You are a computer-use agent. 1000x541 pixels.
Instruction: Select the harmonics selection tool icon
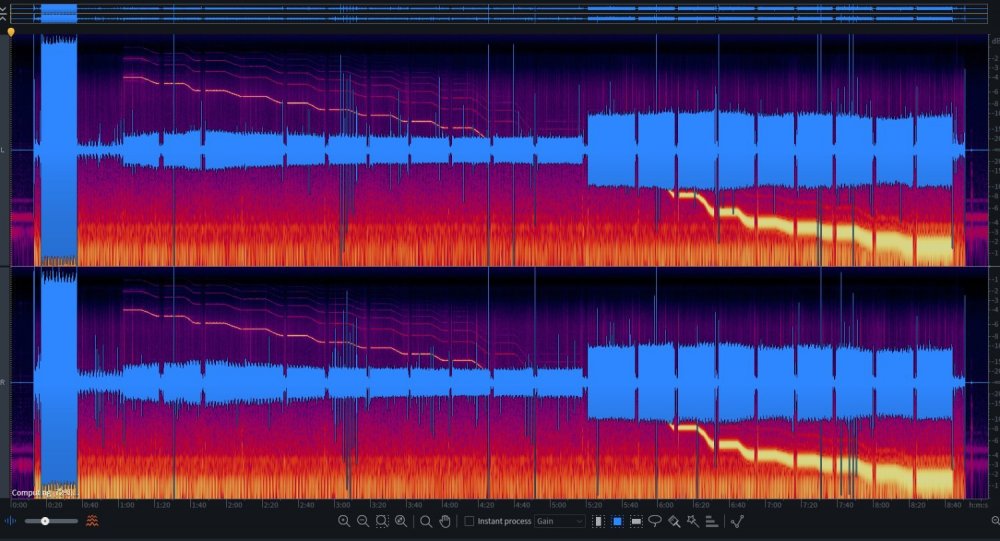[x=712, y=521]
